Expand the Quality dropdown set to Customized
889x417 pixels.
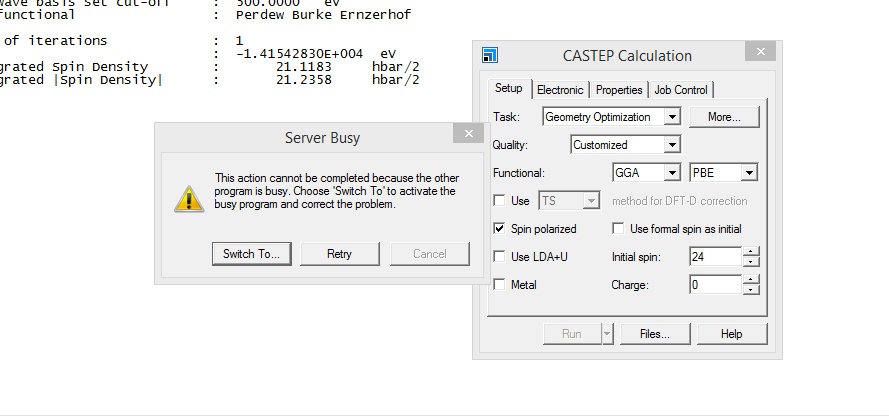[672, 145]
